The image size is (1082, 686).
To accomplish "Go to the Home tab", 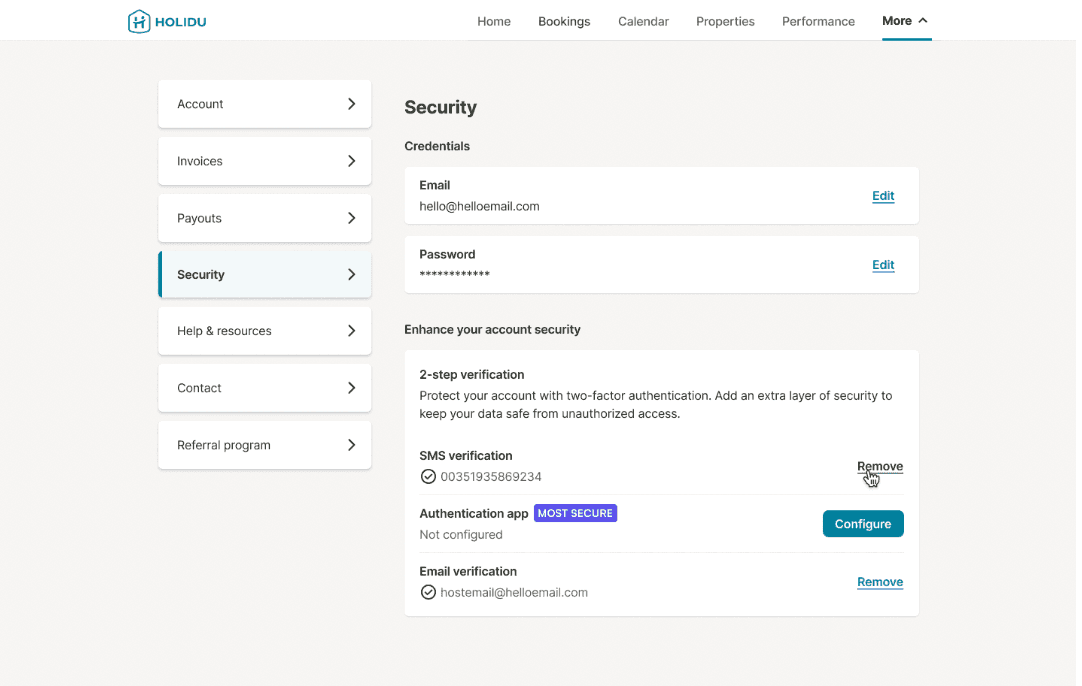I will [x=494, y=21].
